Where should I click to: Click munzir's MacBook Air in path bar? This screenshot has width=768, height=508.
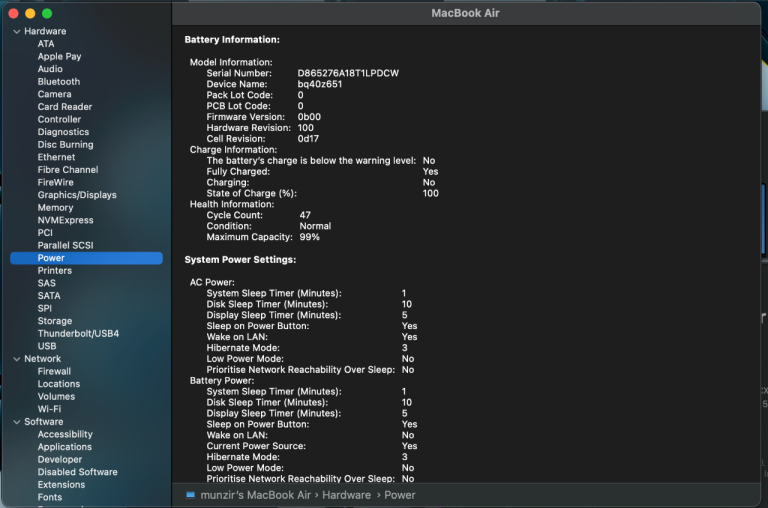pos(255,495)
